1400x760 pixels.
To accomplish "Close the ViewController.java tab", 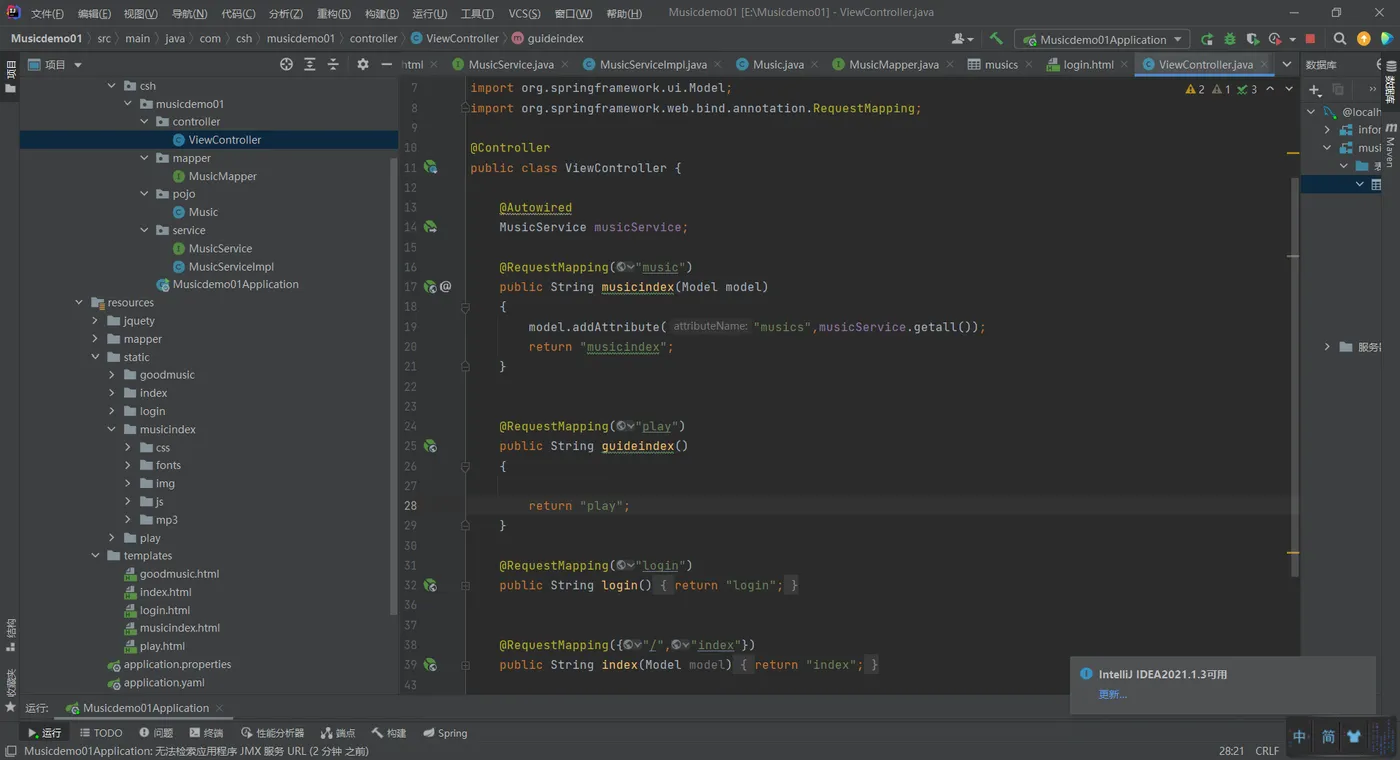I will coord(1265,64).
